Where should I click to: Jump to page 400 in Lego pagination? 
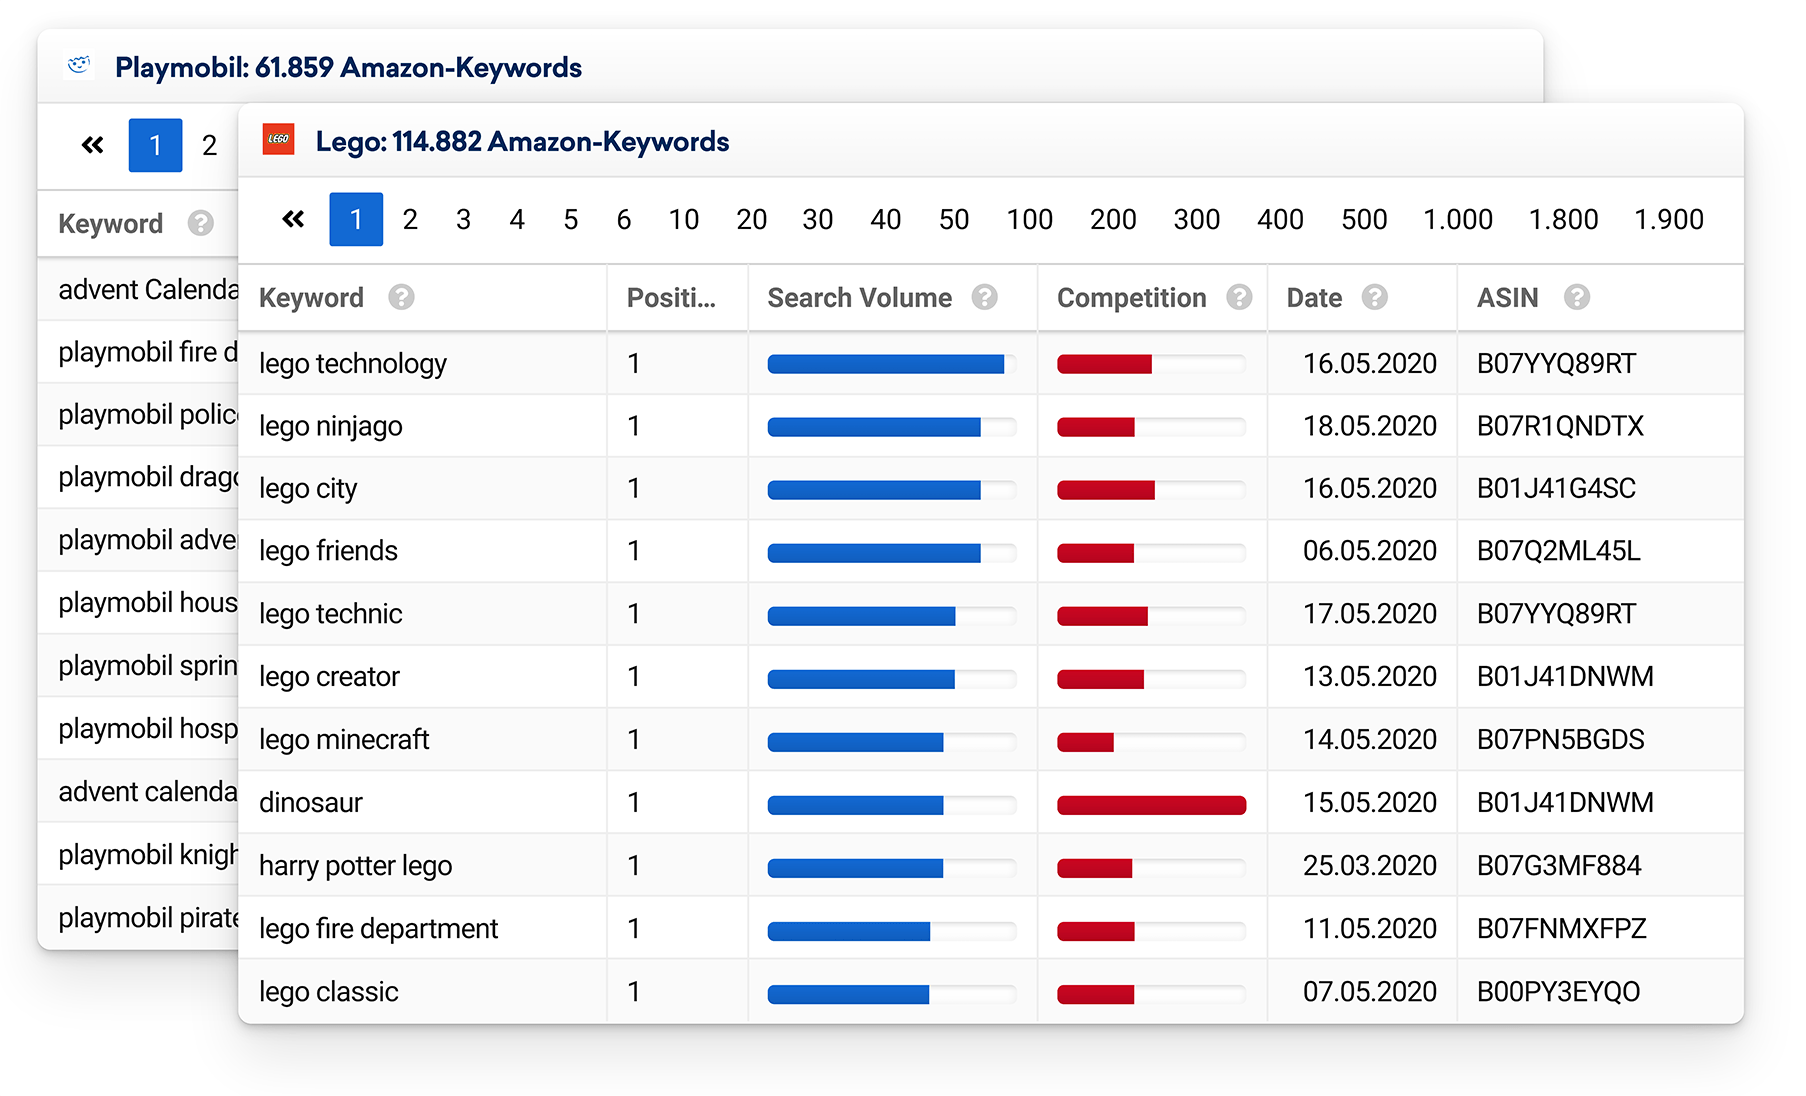pos(1280,219)
